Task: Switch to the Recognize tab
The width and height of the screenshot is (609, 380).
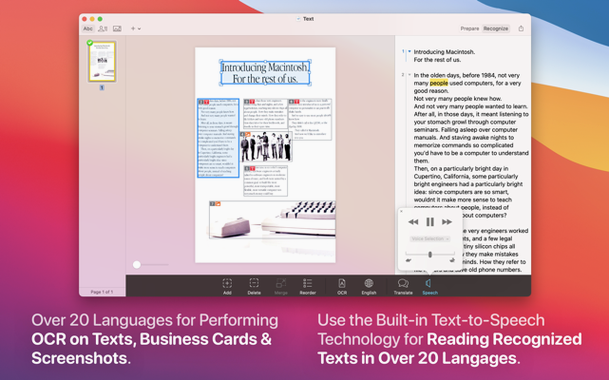Action: (496, 28)
